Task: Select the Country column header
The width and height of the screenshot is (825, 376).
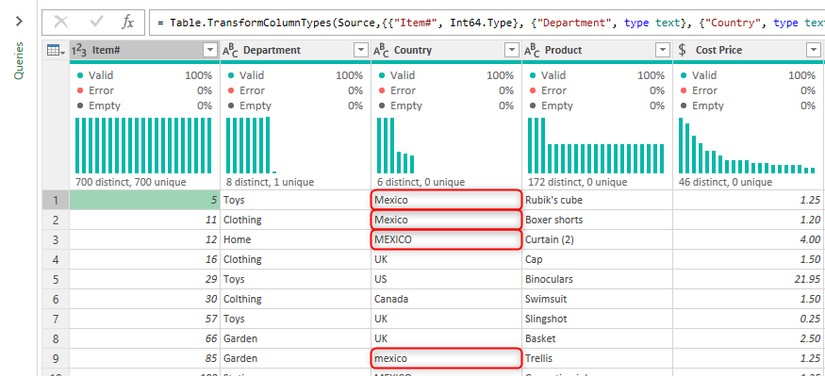Action: coord(446,50)
